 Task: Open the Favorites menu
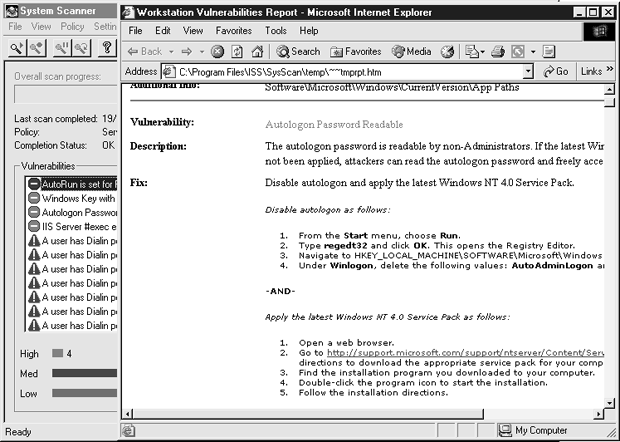click(233, 31)
